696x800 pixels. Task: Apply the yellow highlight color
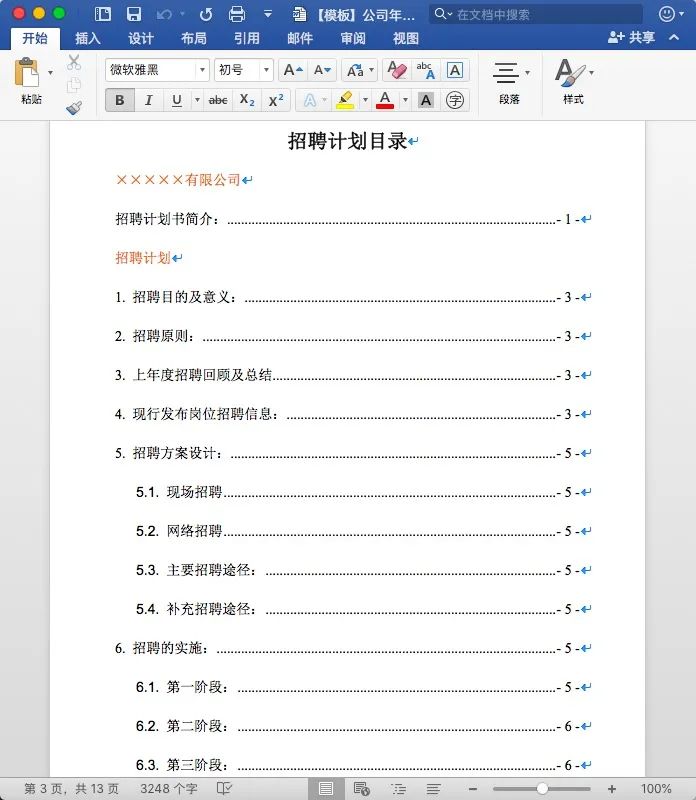[345, 100]
